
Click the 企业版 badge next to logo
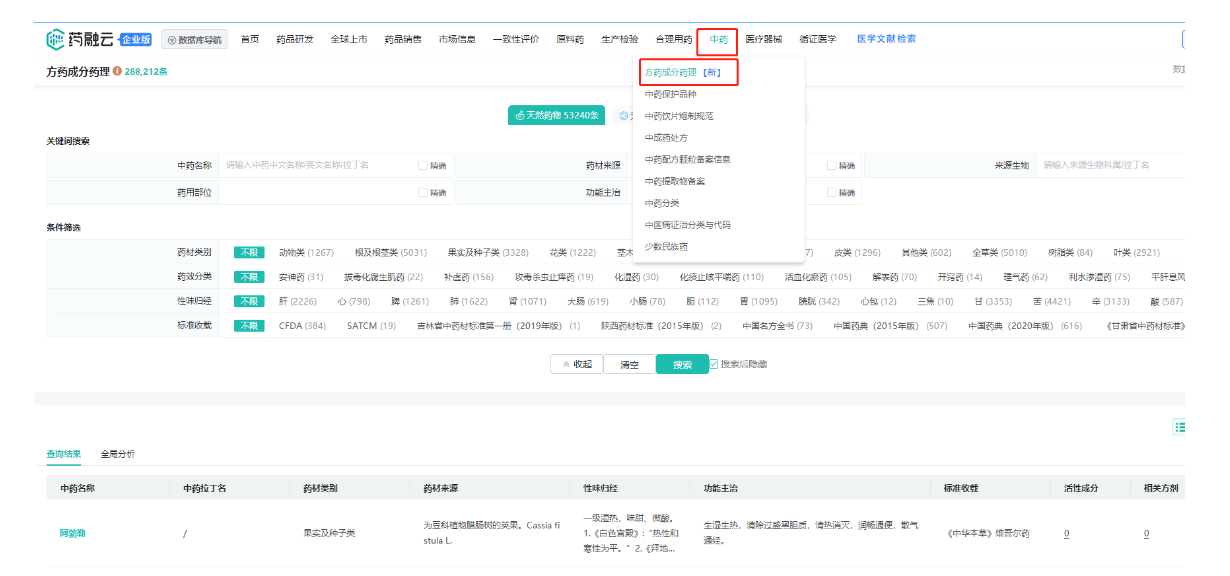135,40
